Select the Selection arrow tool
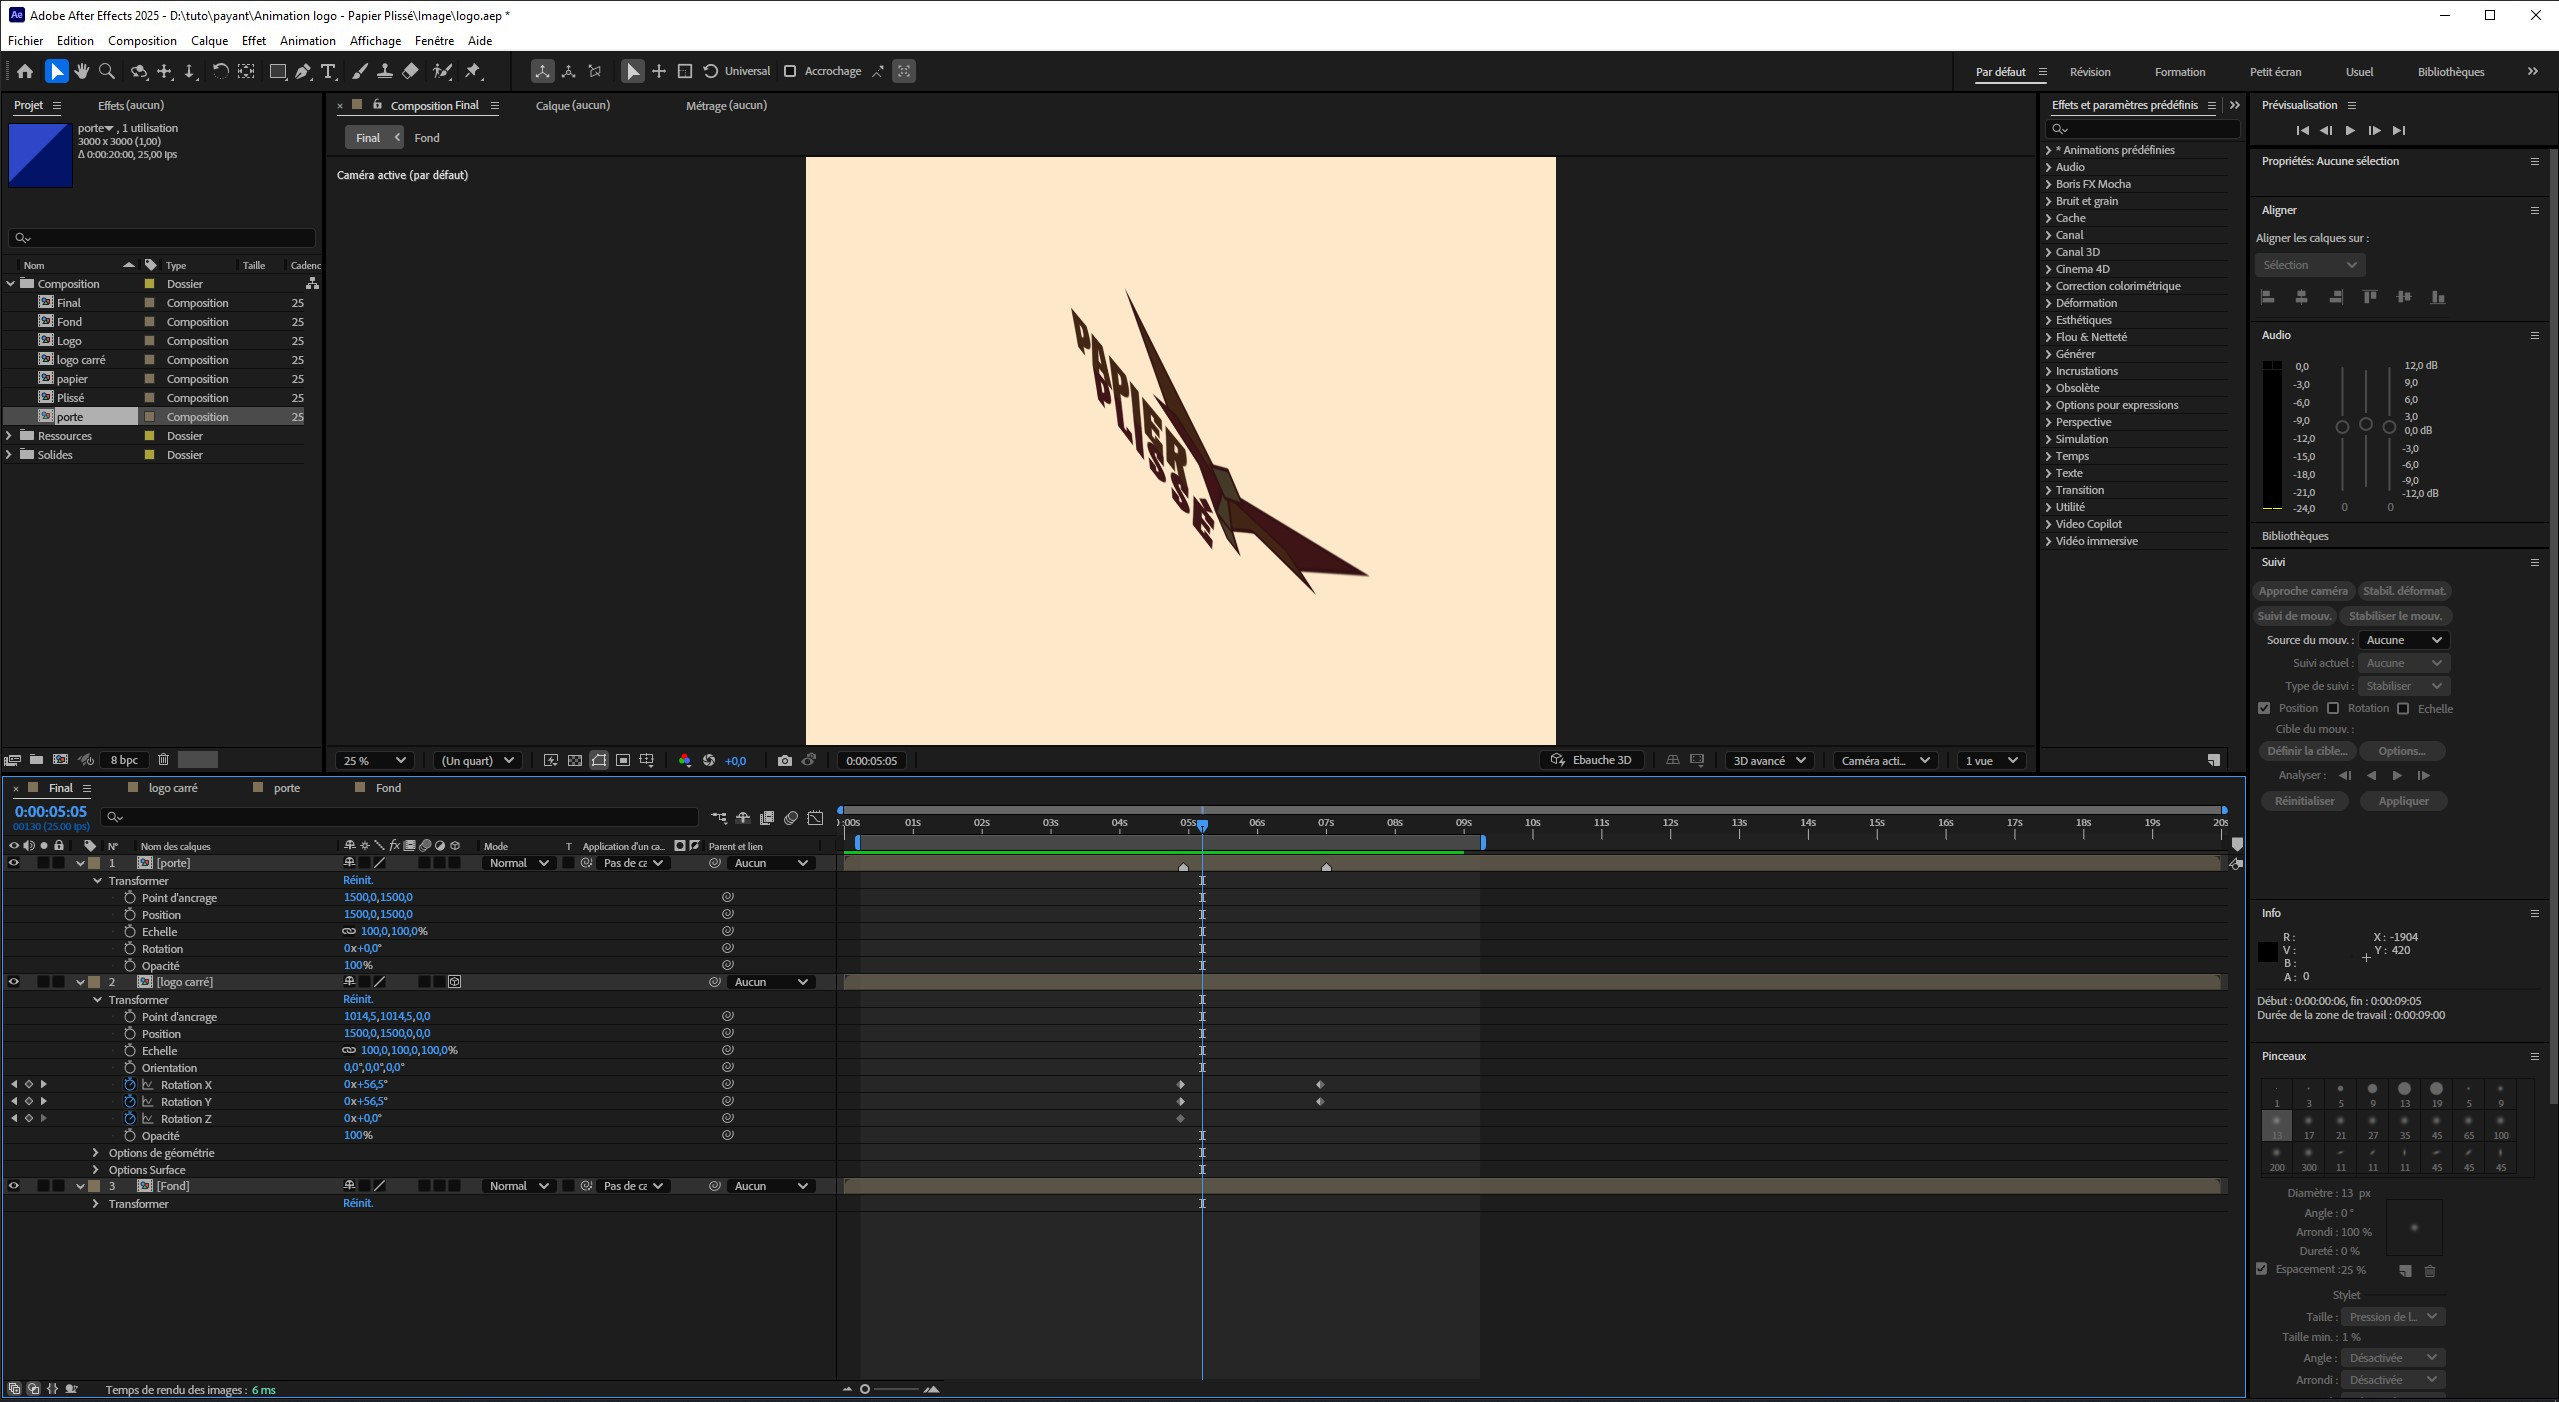This screenshot has width=2559, height=1402. click(x=56, y=71)
